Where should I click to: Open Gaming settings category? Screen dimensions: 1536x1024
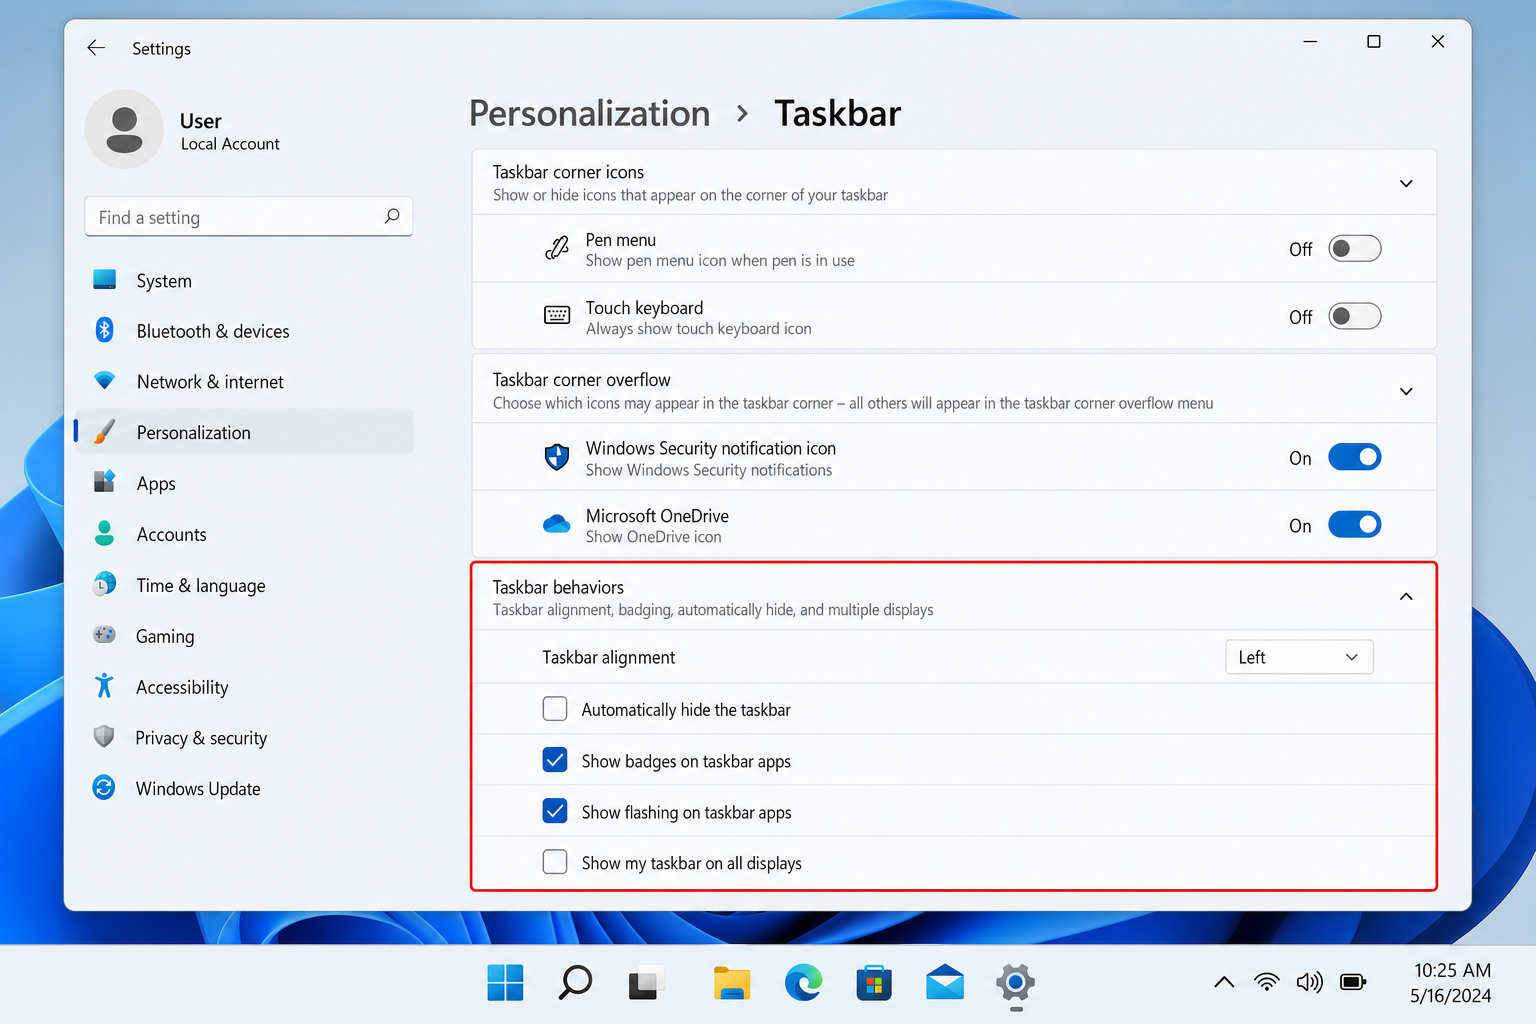[244, 636]
